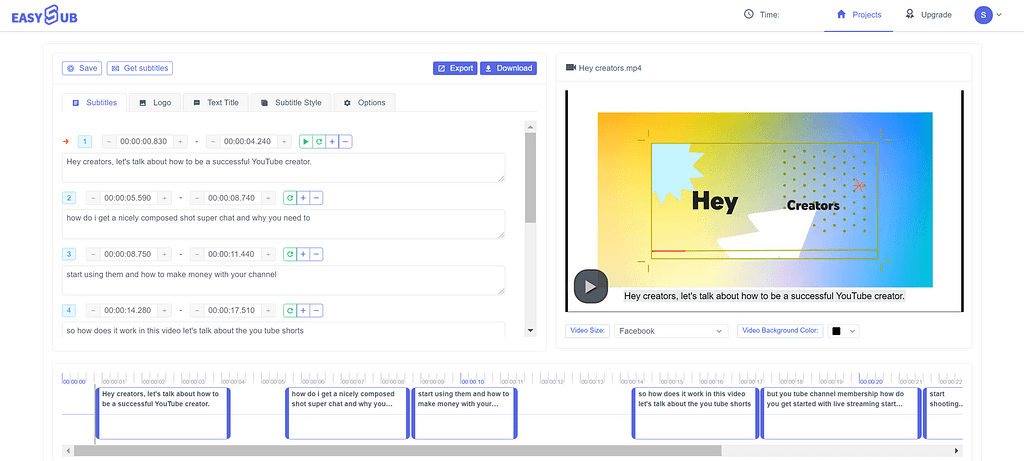Add a subtitle after subtitle 1
This screenshot has height=461, width=1024.
(x=332, y=142)
